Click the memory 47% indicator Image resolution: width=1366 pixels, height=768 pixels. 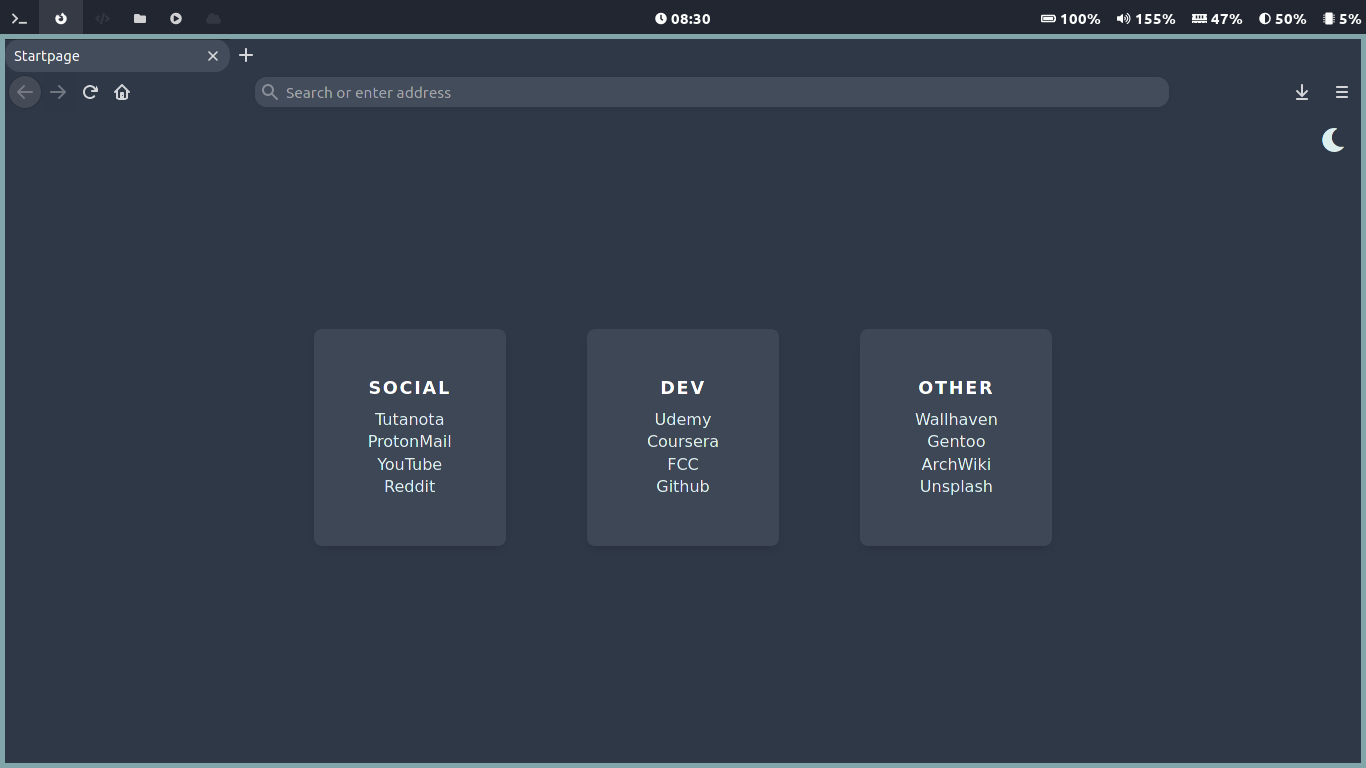pos(1217,19)
